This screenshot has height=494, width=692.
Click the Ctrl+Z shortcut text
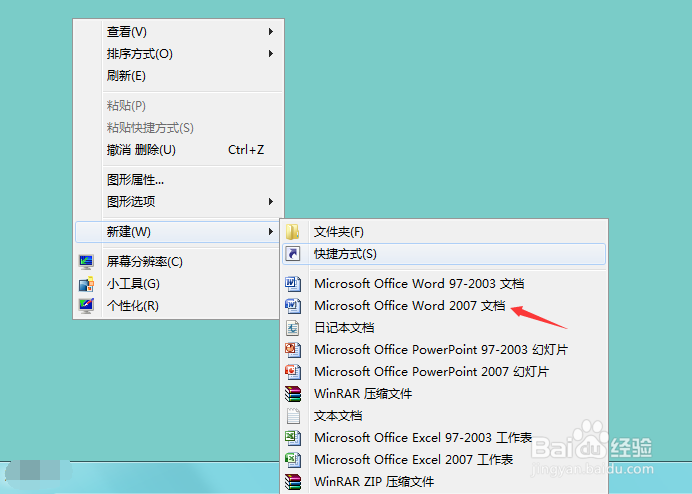(x=246, y=150)
